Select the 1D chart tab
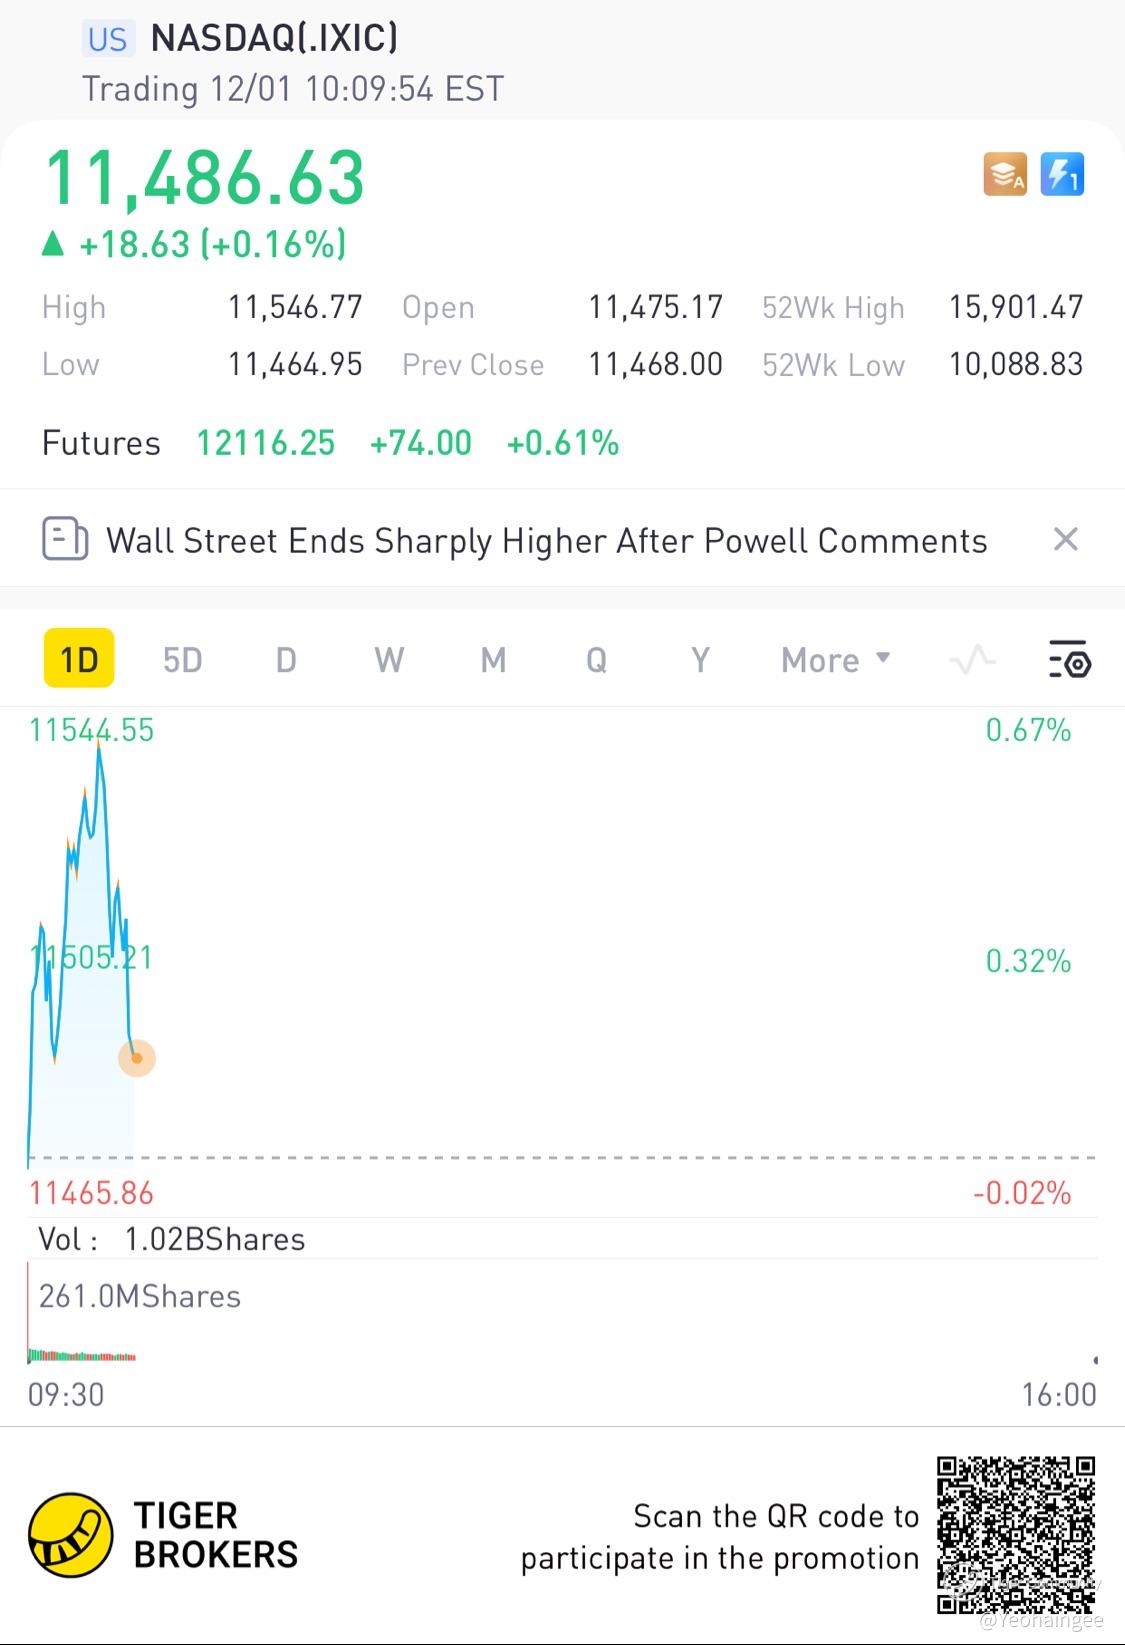The image size is (1125, 1645). pos(79,659)
